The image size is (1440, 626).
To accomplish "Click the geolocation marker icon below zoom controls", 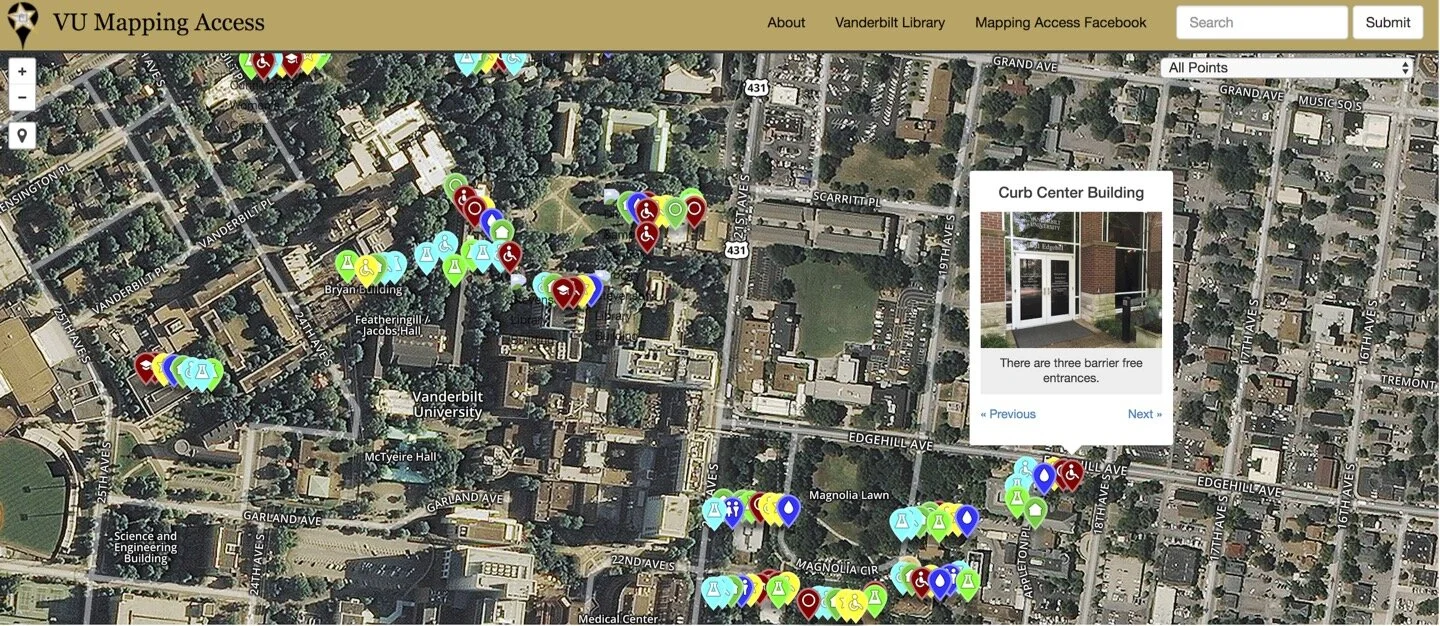I will (21, 134).
